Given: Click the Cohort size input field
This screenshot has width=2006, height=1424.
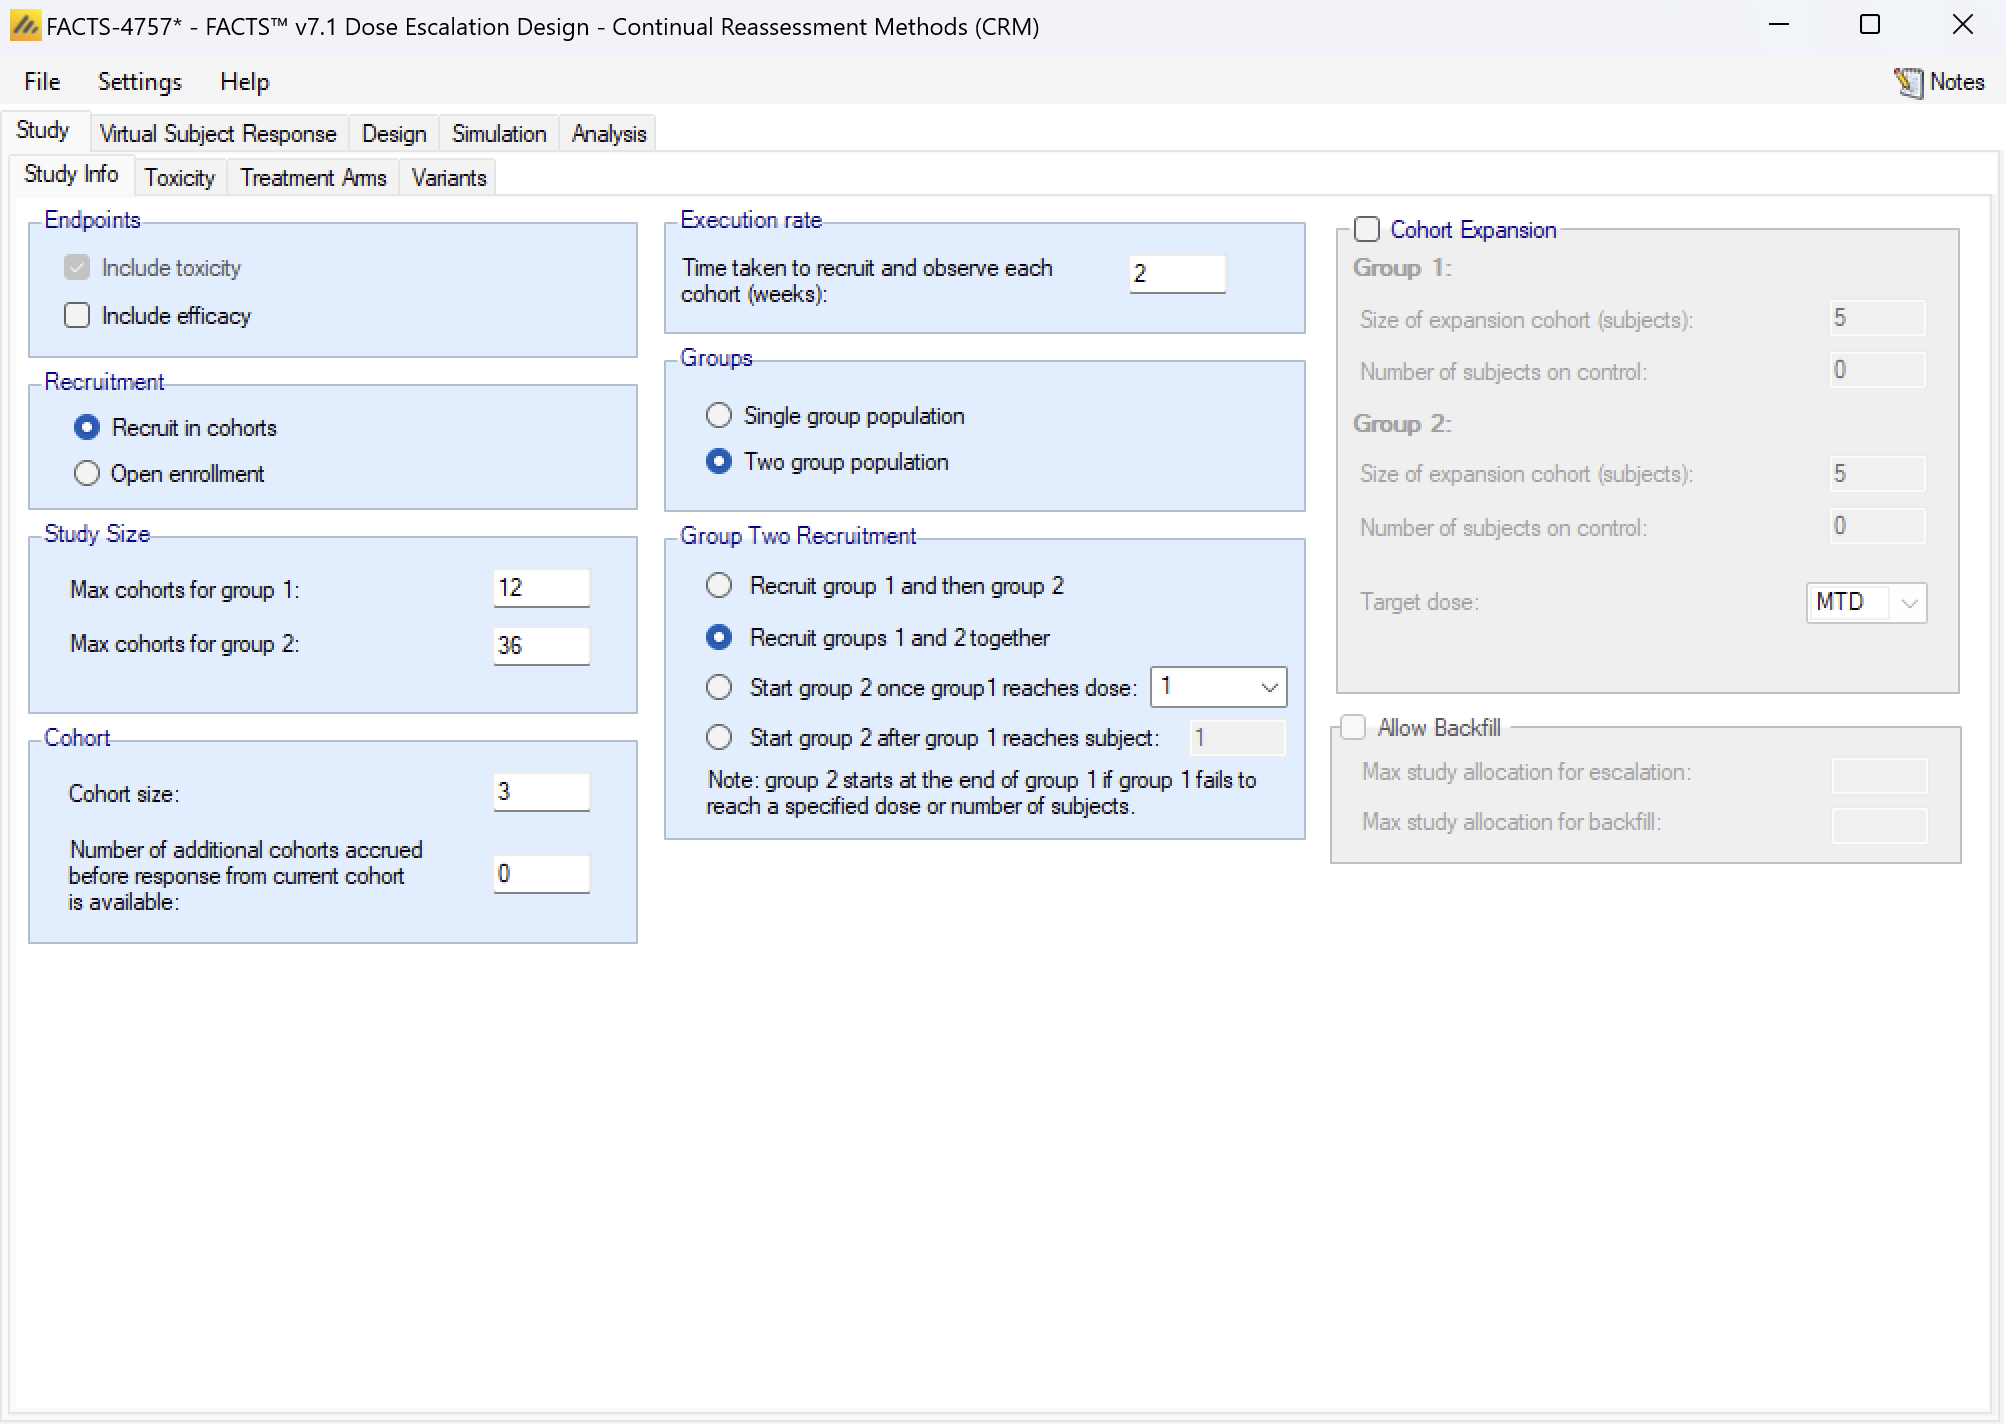Looking at the screenshot, I should click(x=540, y=792).
